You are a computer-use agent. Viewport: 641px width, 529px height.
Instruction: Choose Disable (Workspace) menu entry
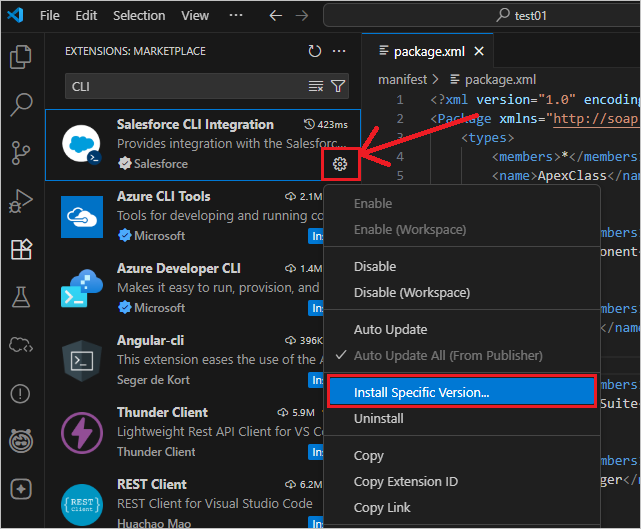[462, 293]
